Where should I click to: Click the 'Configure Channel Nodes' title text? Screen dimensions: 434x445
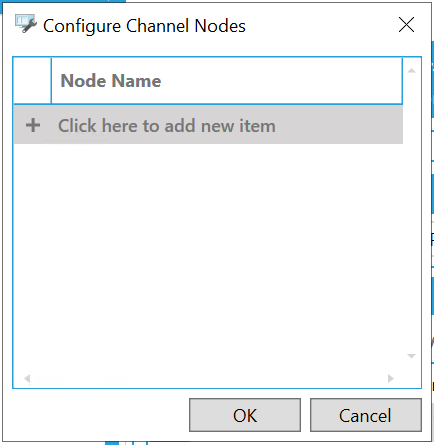pos(144,26)
